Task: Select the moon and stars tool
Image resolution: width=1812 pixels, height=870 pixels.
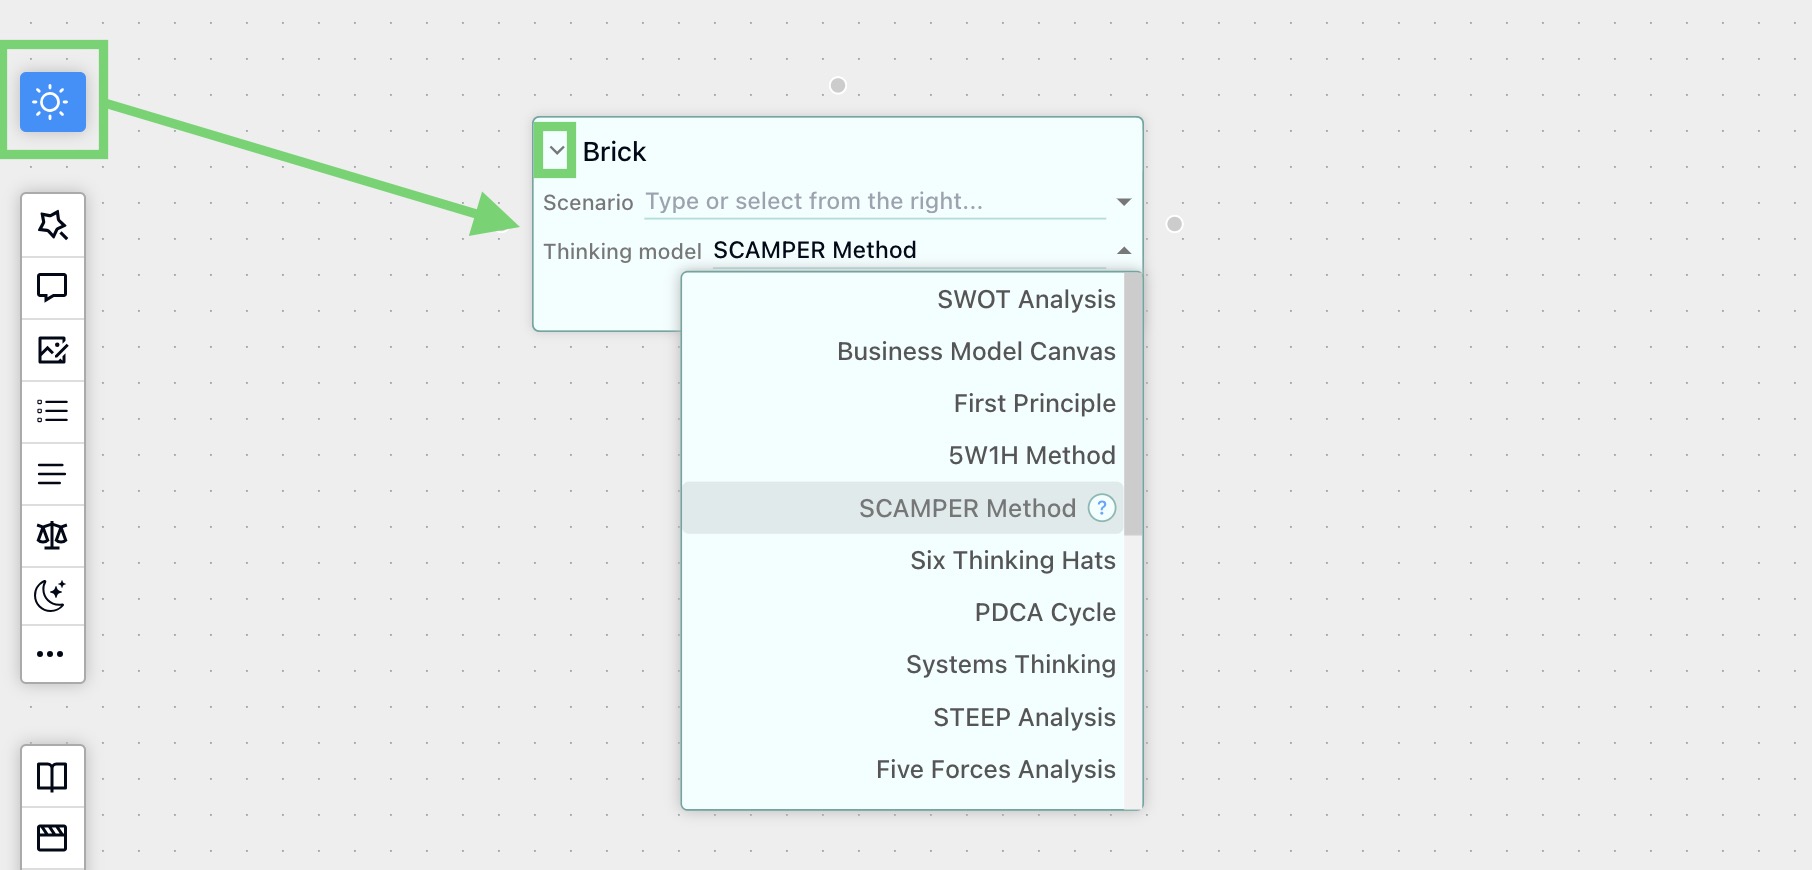Action: click(x=52, y=596)
